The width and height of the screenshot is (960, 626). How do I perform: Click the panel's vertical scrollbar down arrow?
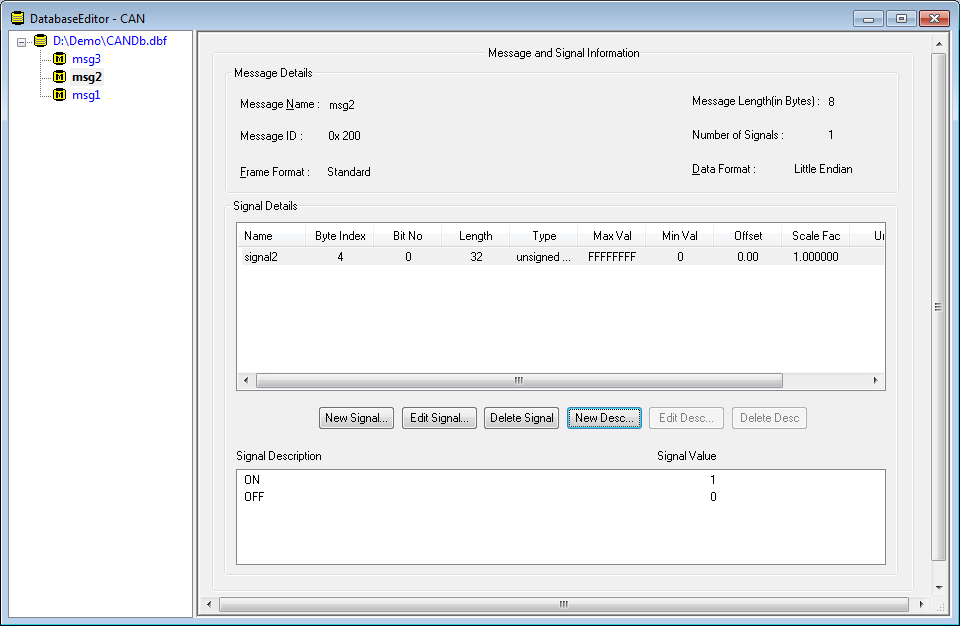pyautogui.click(x=939, y=588)
